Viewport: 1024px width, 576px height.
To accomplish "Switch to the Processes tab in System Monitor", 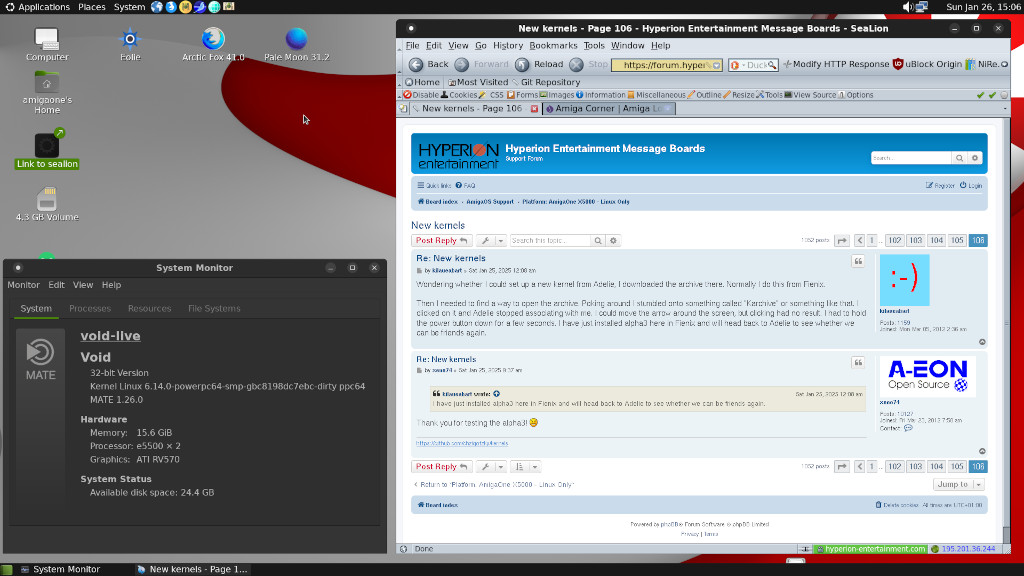I will tap(90, 308).
